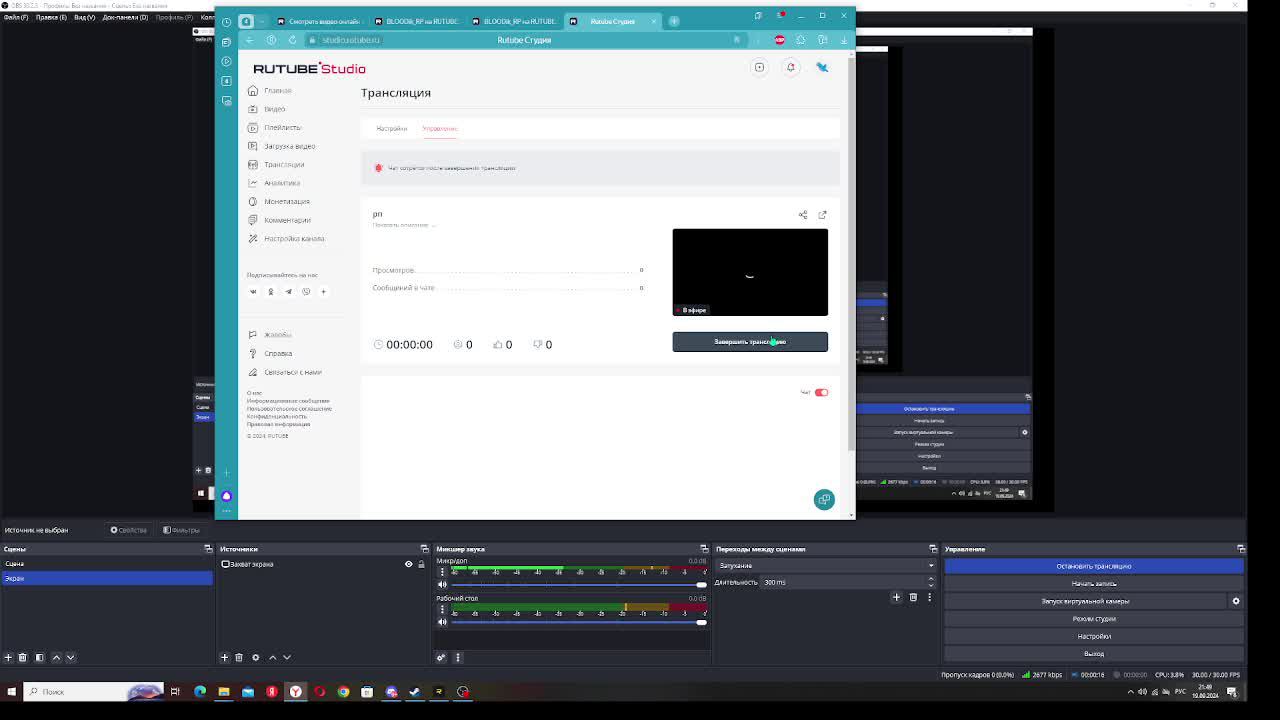Click the Рабочий стол volume slider

[x=579, y=622]
